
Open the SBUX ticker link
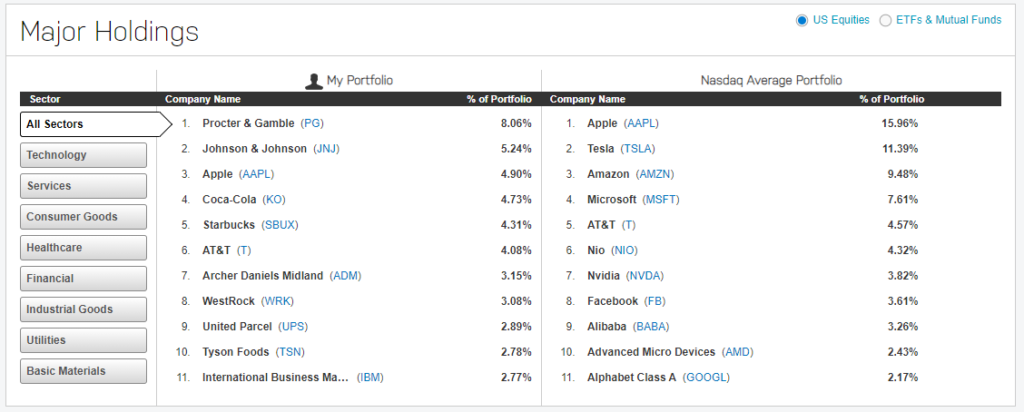tap(280, 225)
